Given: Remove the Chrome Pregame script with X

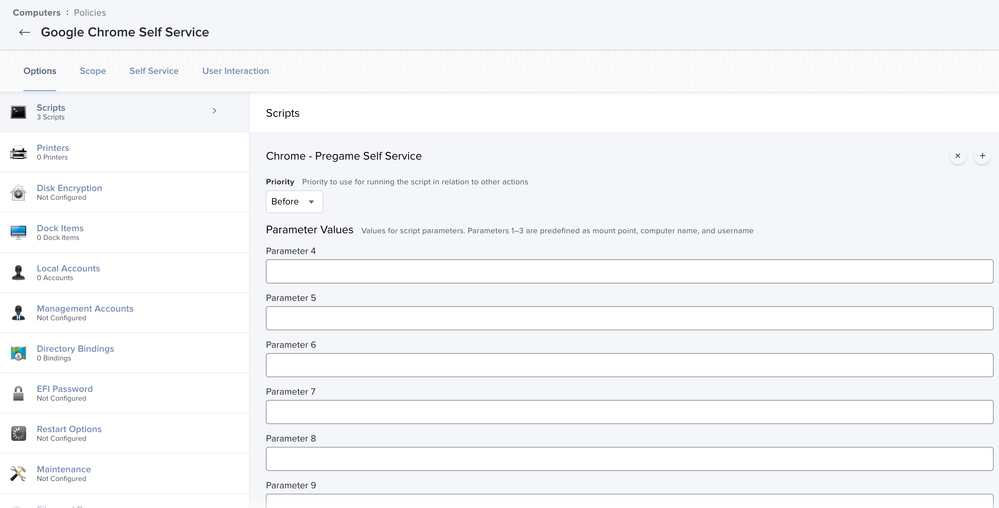Looking at the screenshot, I should tap(958, 156).
